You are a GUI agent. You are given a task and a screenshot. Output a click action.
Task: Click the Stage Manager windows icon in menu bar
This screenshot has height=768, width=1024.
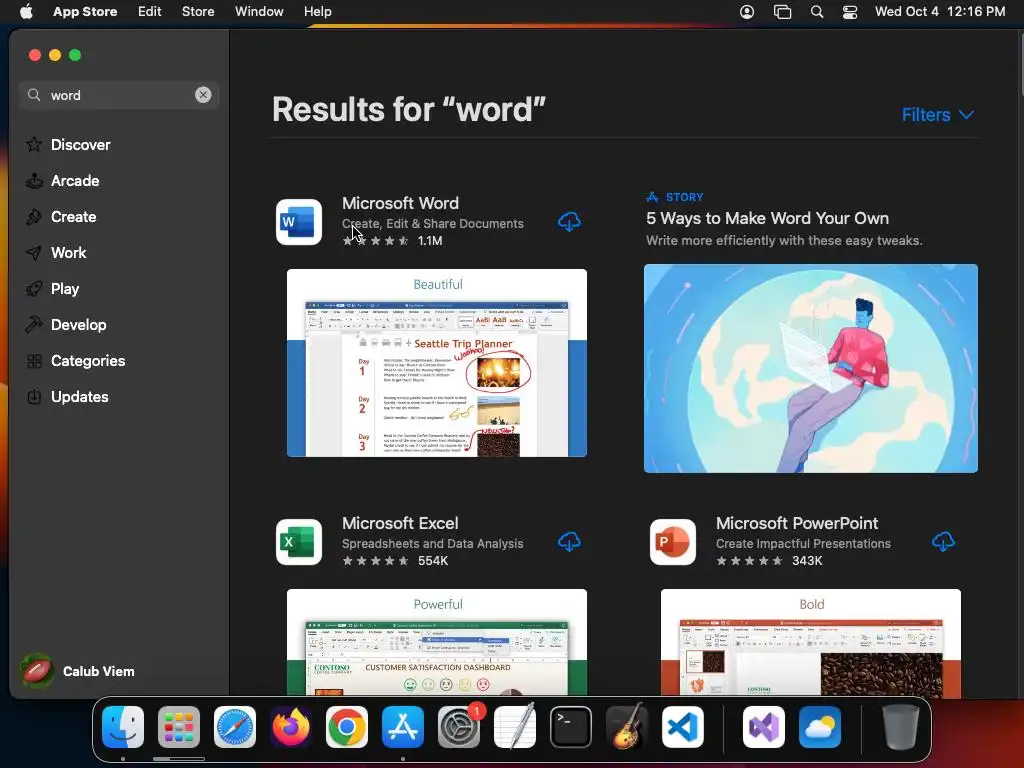(x=782, y=12)
